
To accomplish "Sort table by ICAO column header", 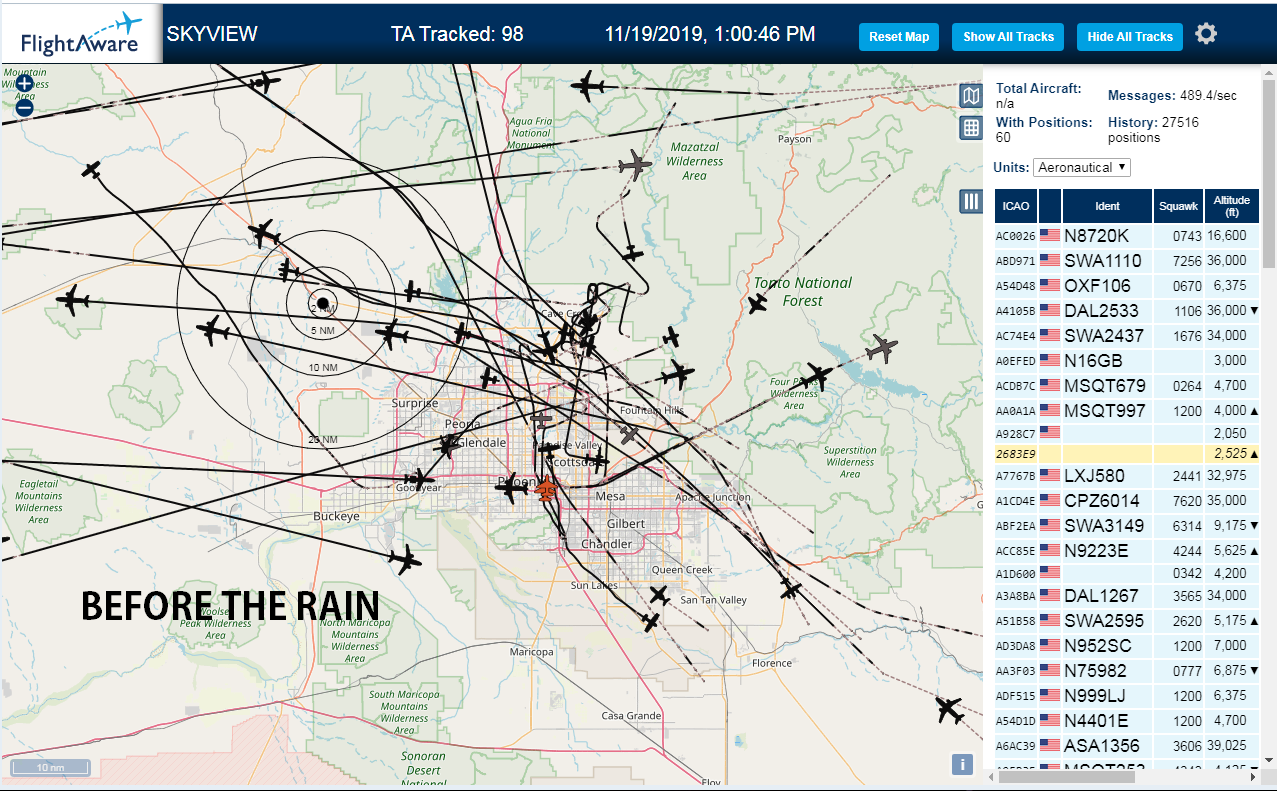I will click(x=1016, y=206).
